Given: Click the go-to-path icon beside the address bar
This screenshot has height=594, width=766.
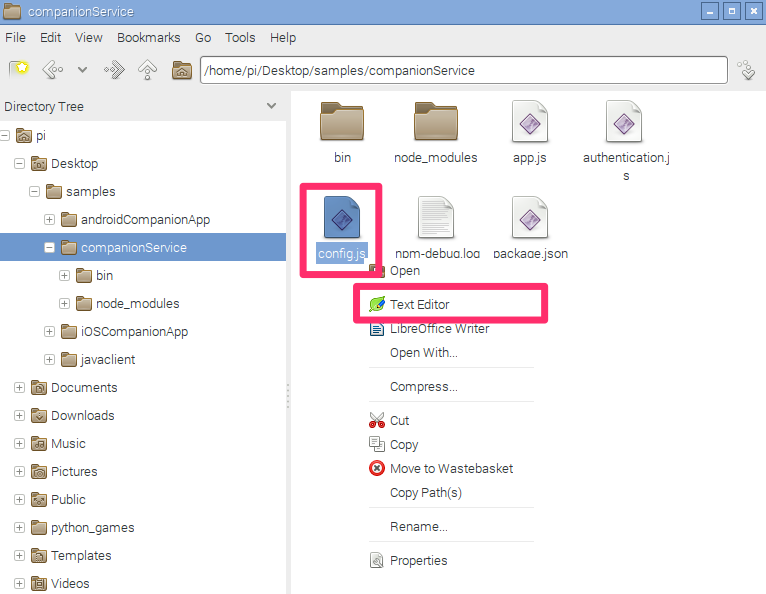Looking at the screenshot, I should pos(746,70).
